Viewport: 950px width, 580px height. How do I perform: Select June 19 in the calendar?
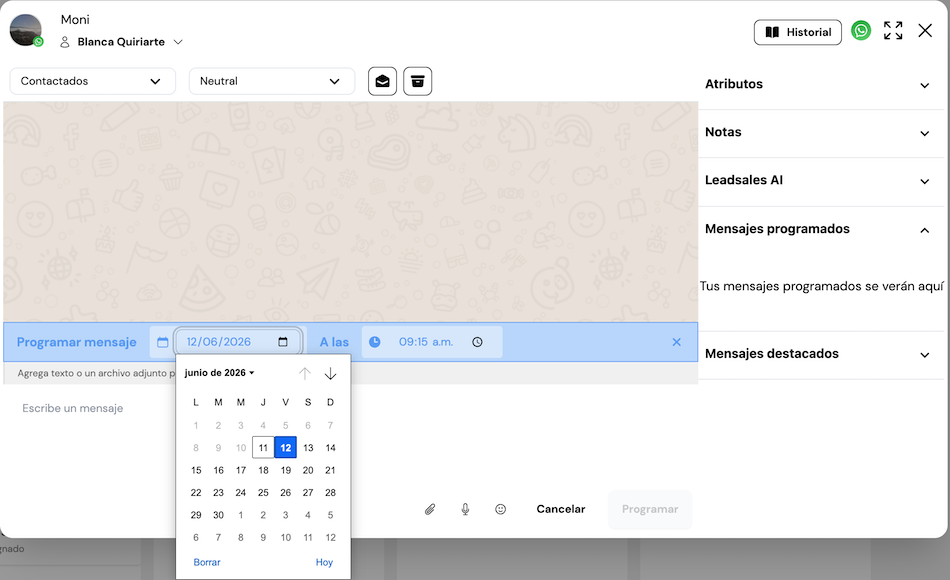285,470
